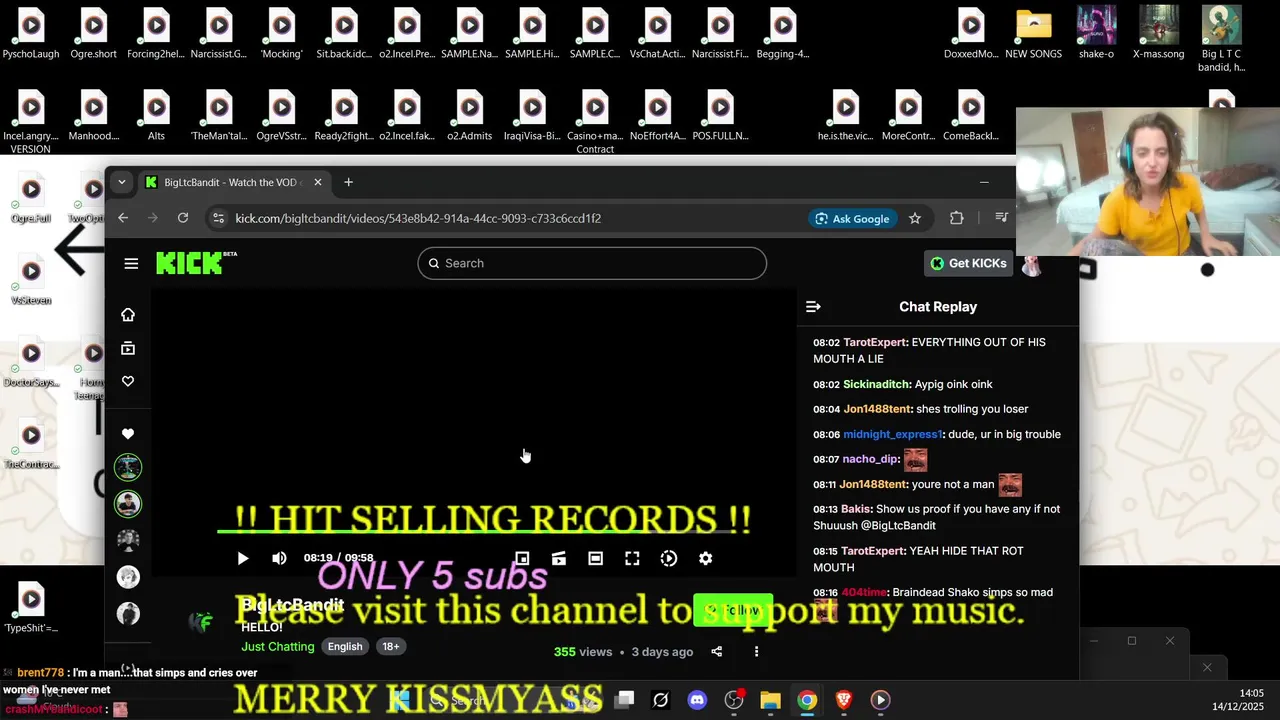Go back in Chrome
The height and width of the screenshot is (720, 1280).
click(x=123, y=218)
